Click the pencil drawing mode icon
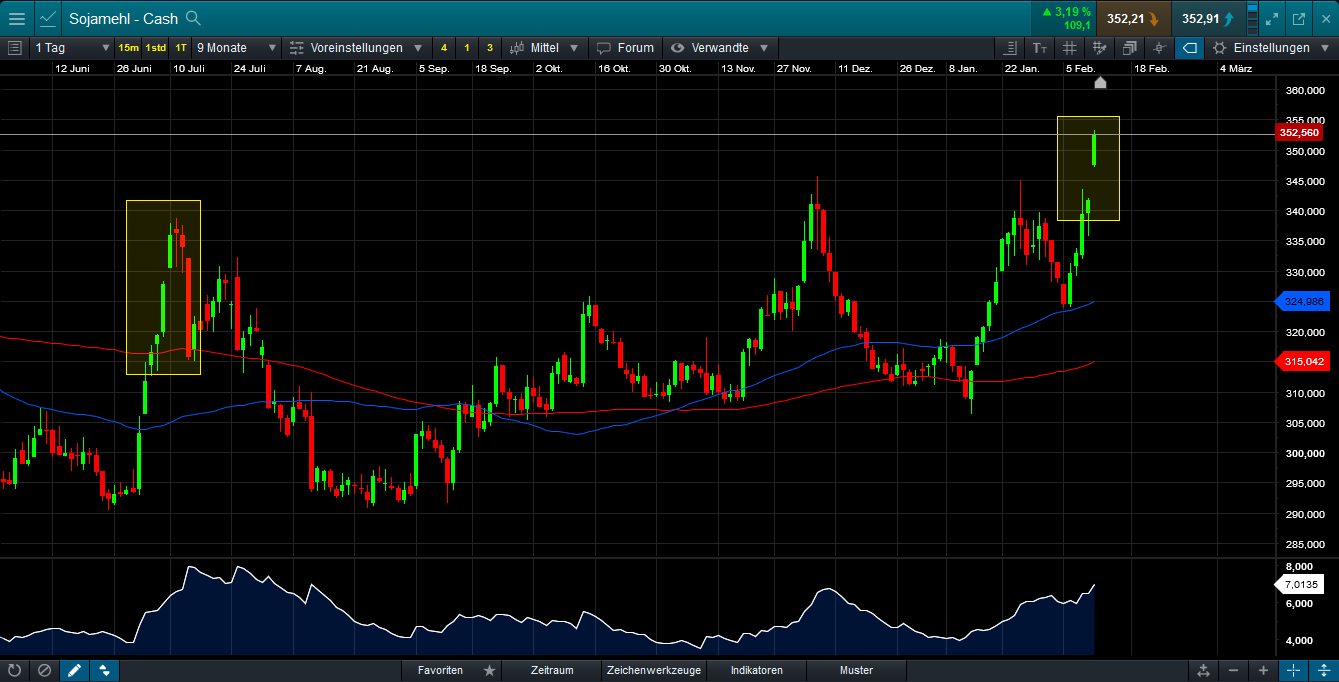This screenshot has width=1339, height=682. click(74, 670)
